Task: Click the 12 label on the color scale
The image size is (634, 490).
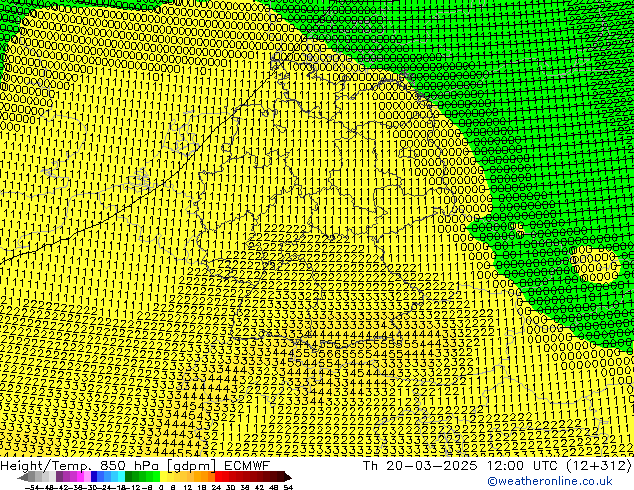Action: (187, 487)
